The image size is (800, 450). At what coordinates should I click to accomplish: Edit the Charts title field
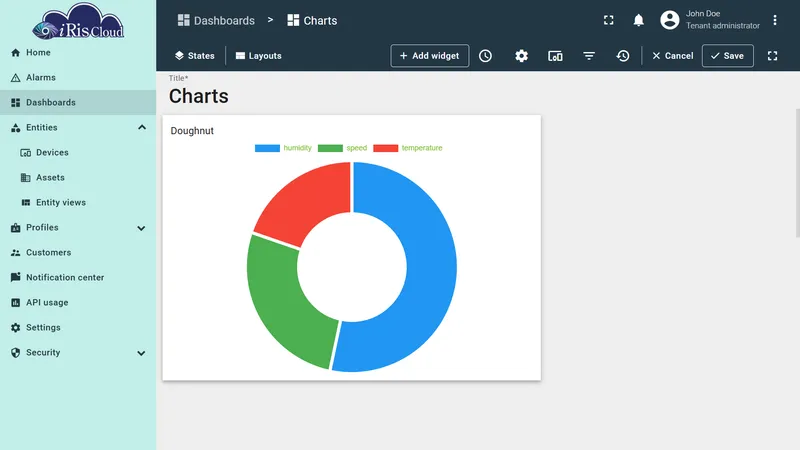(x=199, y=96)
